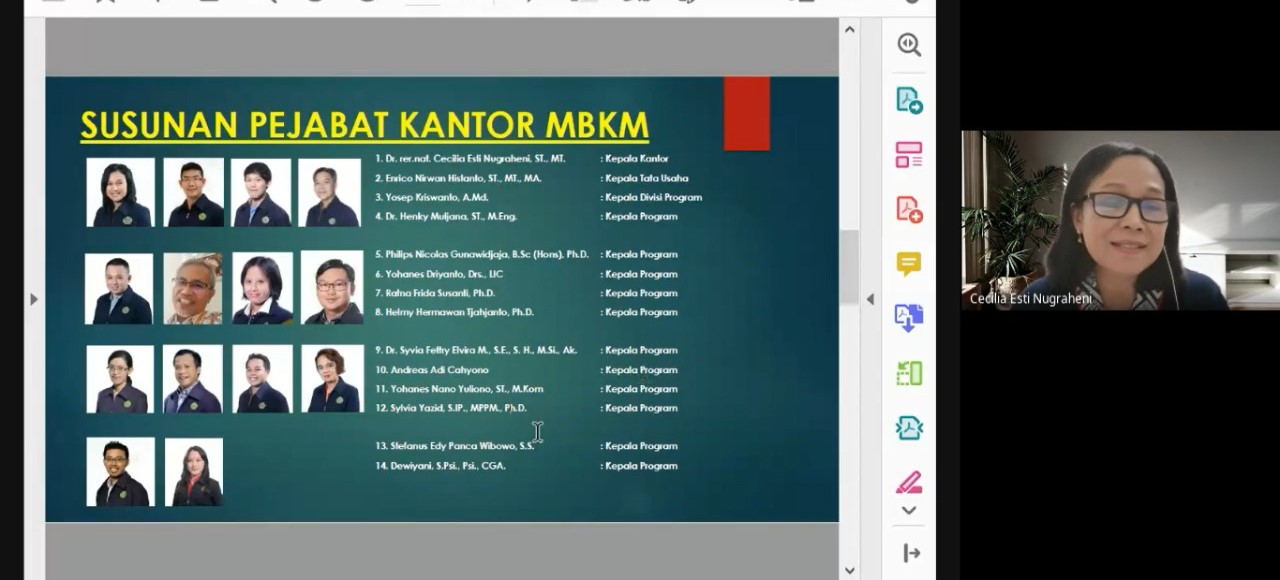Image resolution: width=1280 pixels, height=580 pixels.
Task: Click the vertical scrollbar thumb
Action: pos(849,266)
